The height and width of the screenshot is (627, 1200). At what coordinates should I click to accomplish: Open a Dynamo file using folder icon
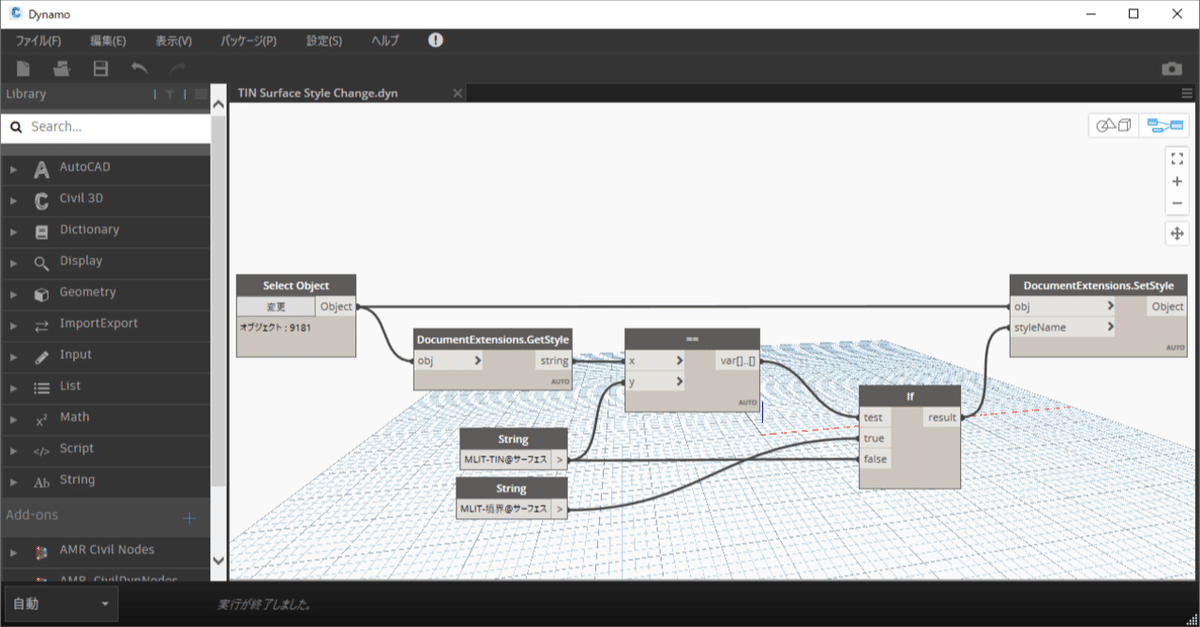pos(59,68)
